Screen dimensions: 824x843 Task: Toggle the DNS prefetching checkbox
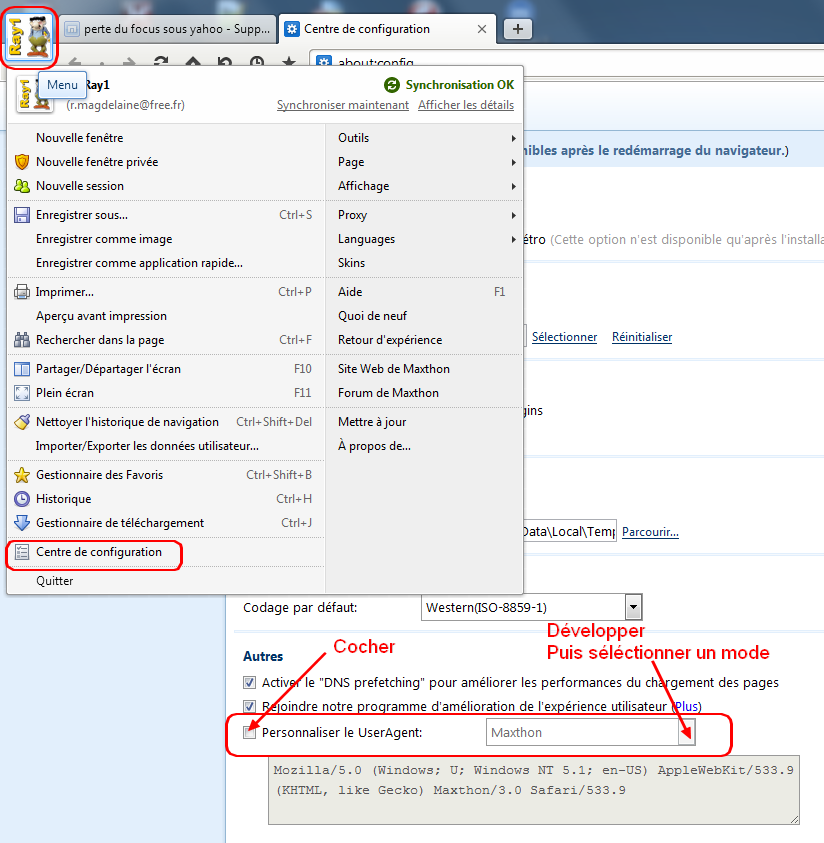(249, 682)
